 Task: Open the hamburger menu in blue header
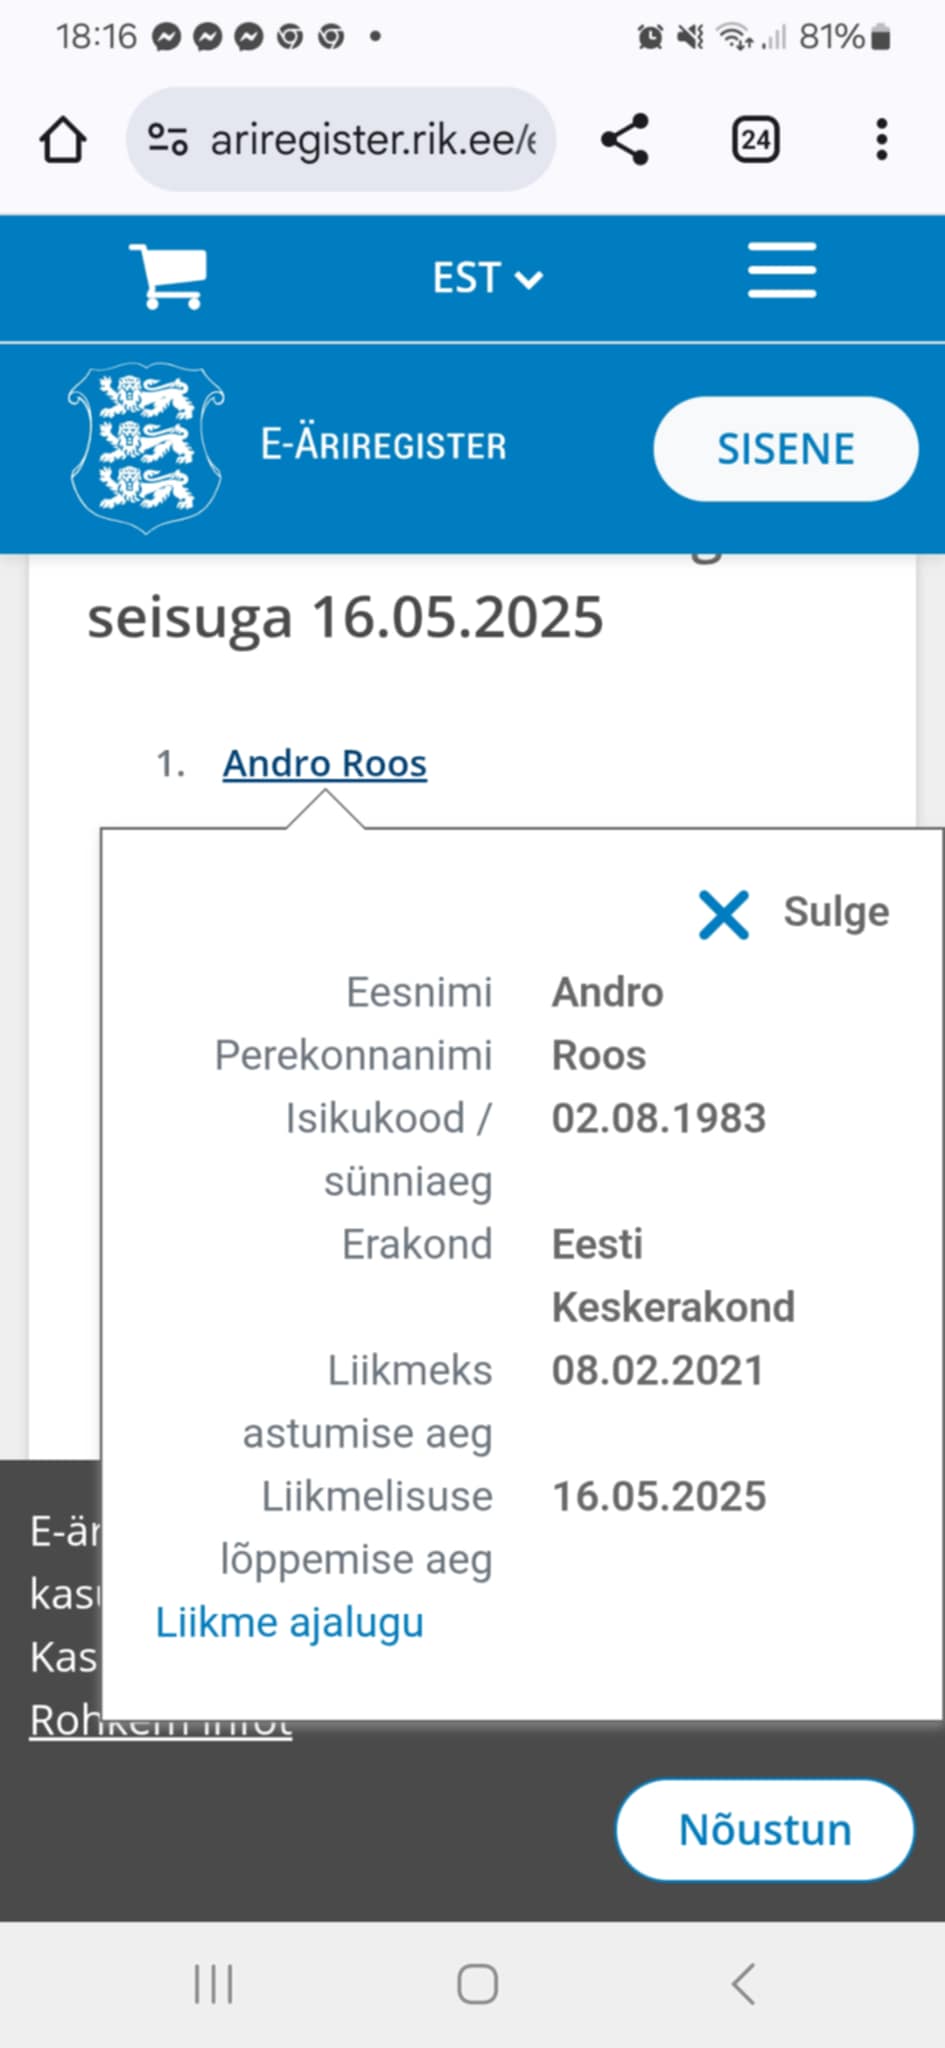tap(782, 270)
